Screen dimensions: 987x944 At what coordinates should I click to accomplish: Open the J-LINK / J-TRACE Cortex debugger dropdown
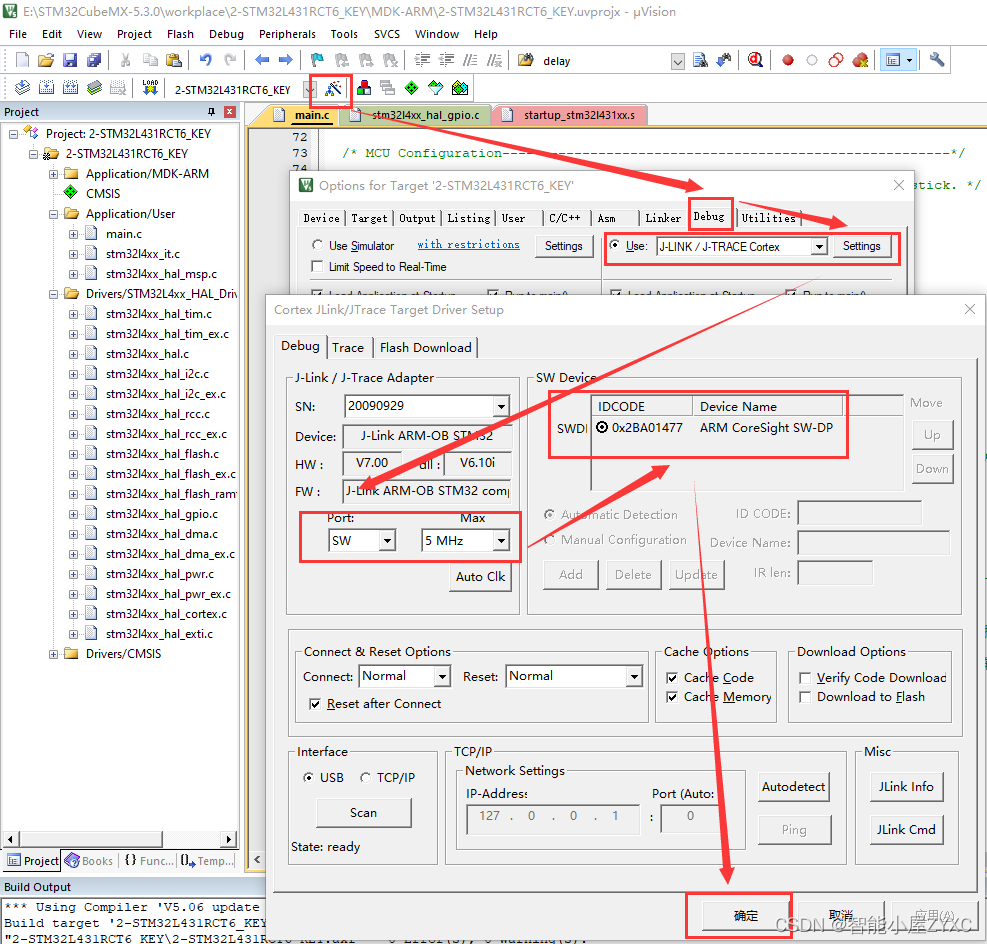coord(819,247)
